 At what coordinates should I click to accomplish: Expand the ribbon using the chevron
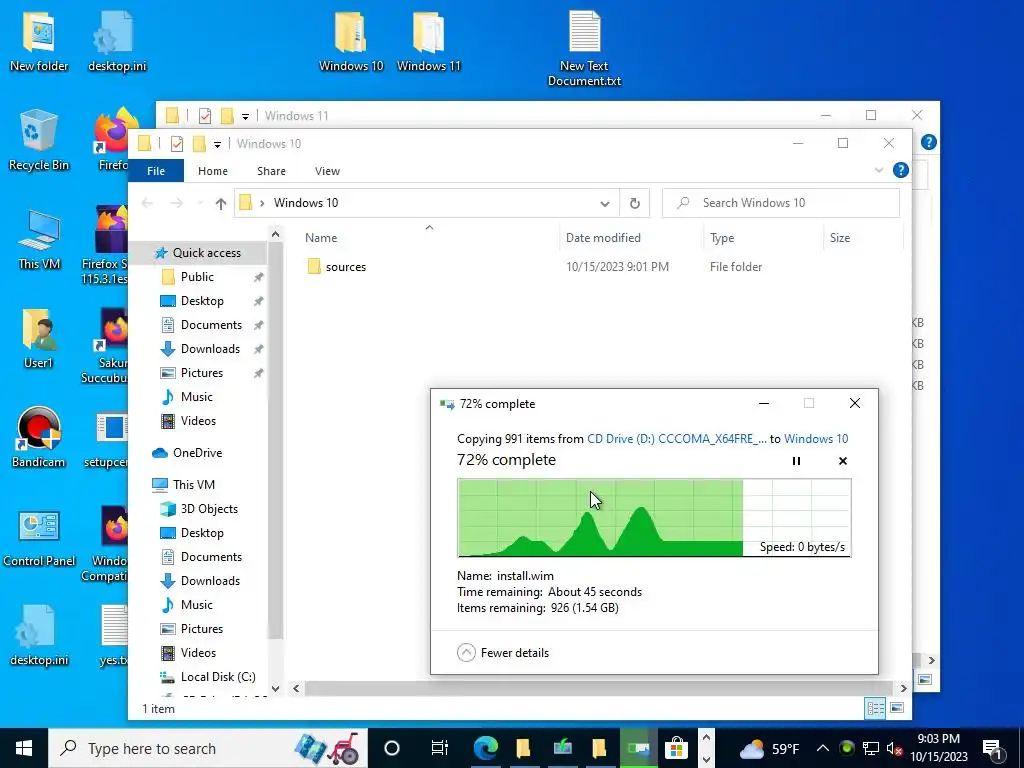coord(878,170)
